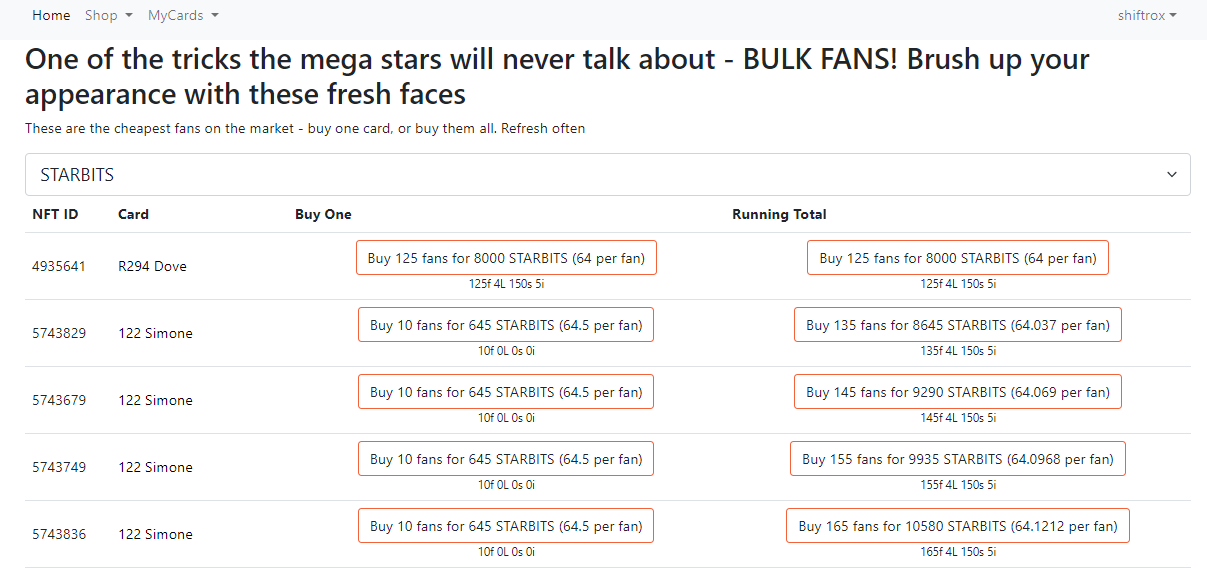1207x568 pixels.
Task: Buy one 10-fan card NFT 5743749
Action: point(506,459)
